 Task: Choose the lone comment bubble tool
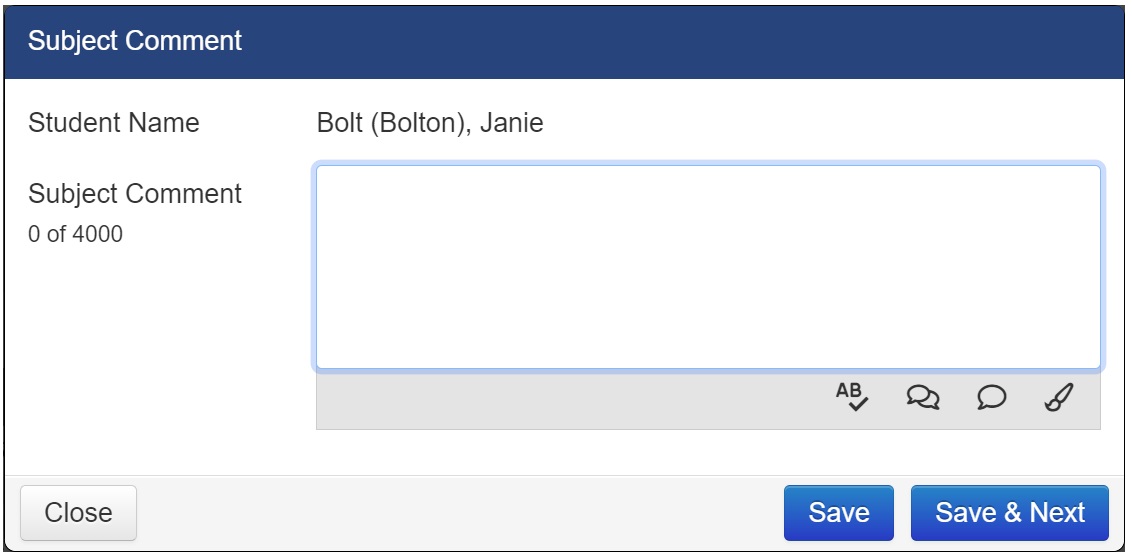990,398
